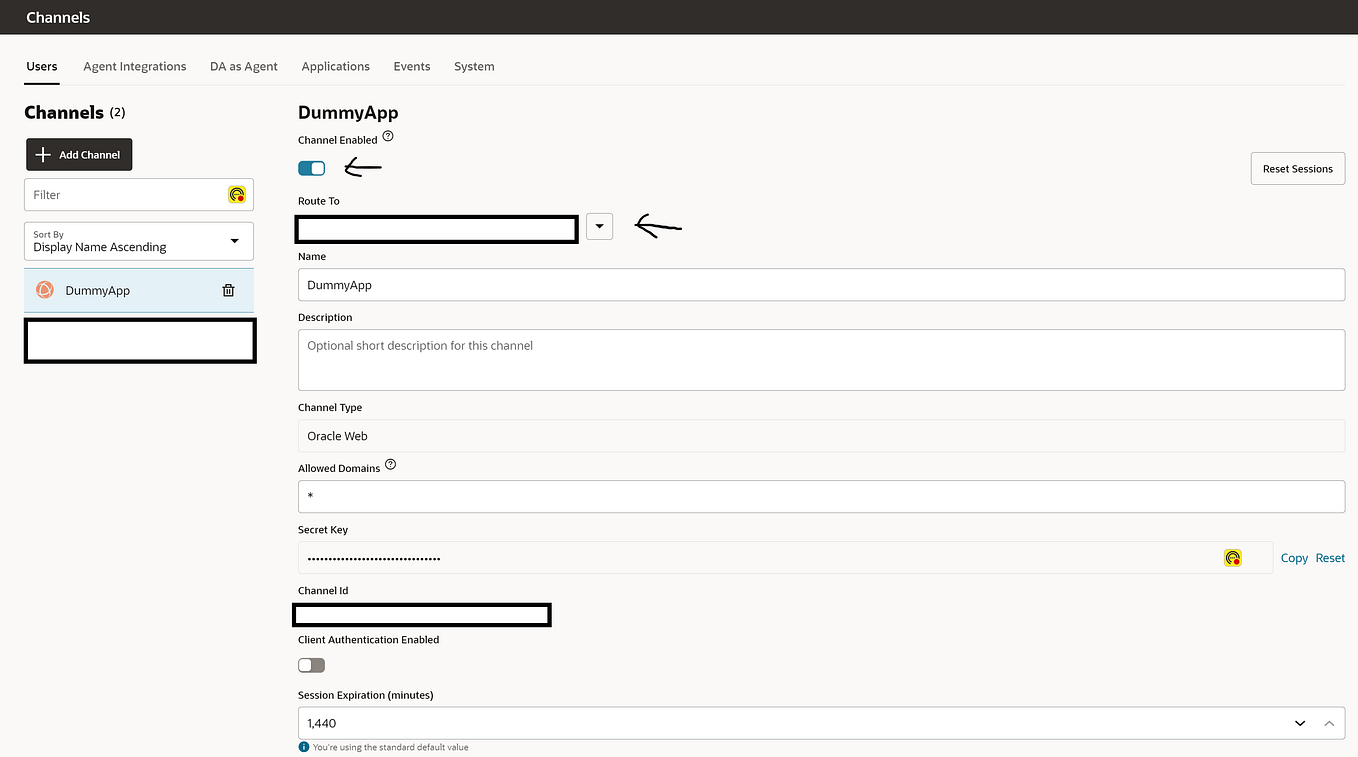Image resolution: width=1358 pixels, height=757 pixels.
Task: Click the Reset Sessions button
Action: pyautogui.click(x=1297, y=168)
